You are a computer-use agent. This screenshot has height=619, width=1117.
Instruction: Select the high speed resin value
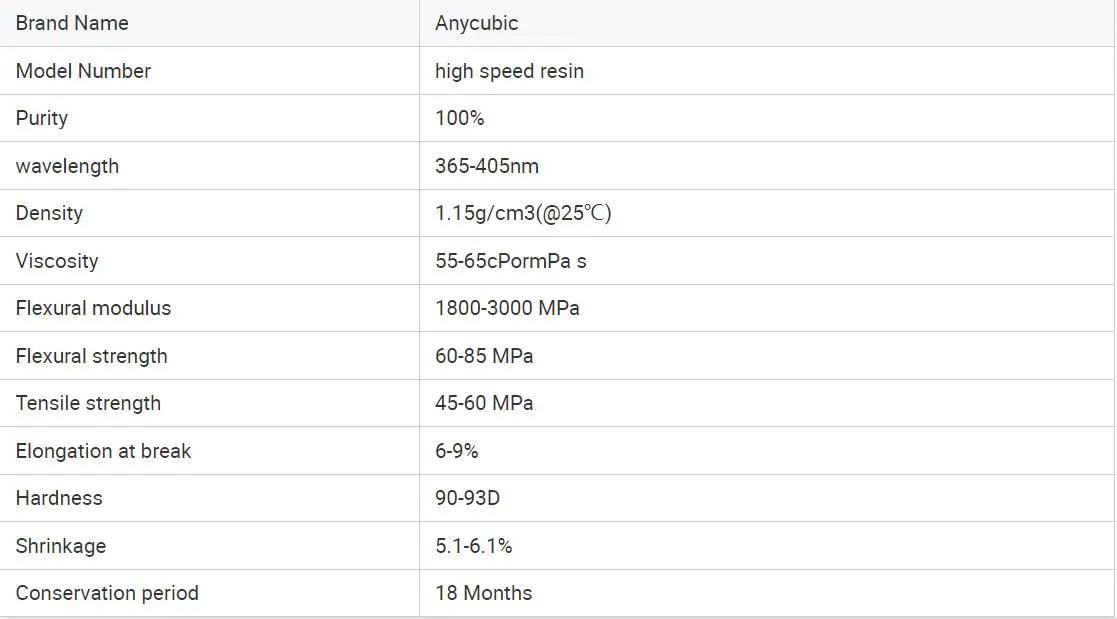point(509,71)
